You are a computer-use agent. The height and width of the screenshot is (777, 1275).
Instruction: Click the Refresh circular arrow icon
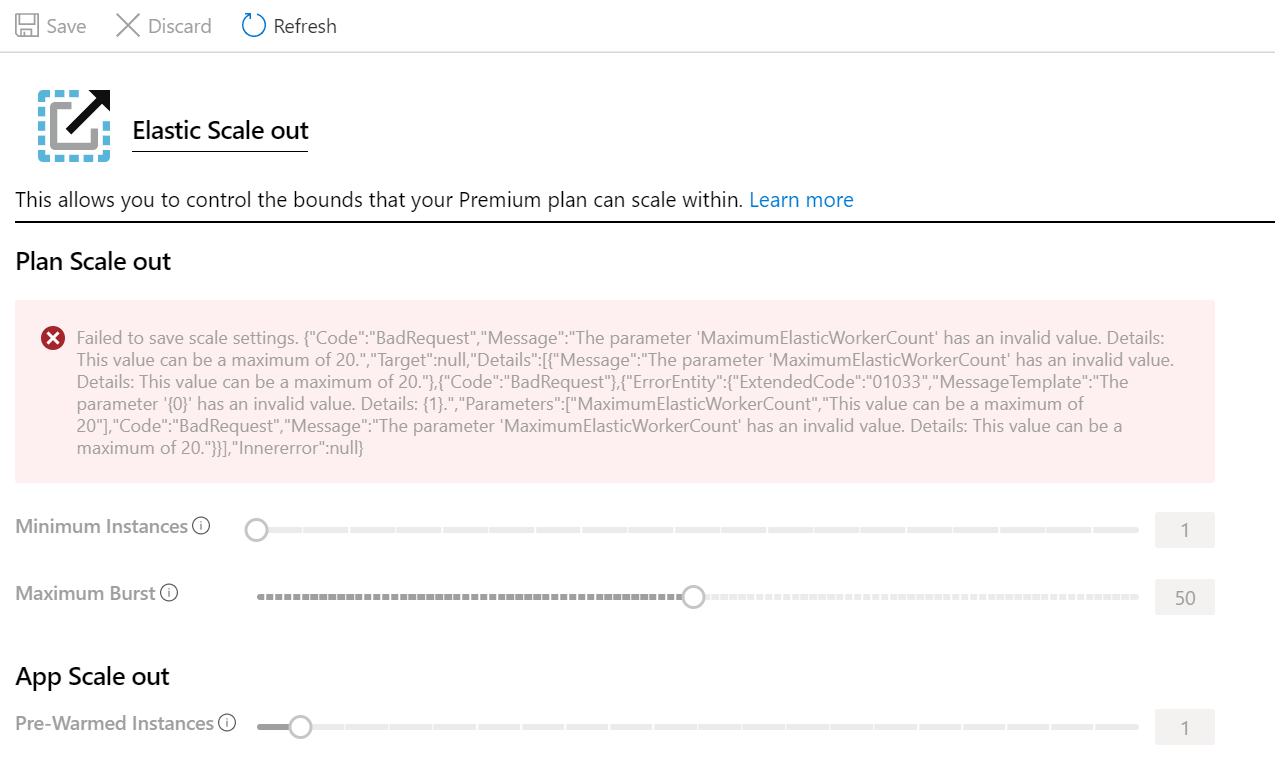[x=253, y=25]
